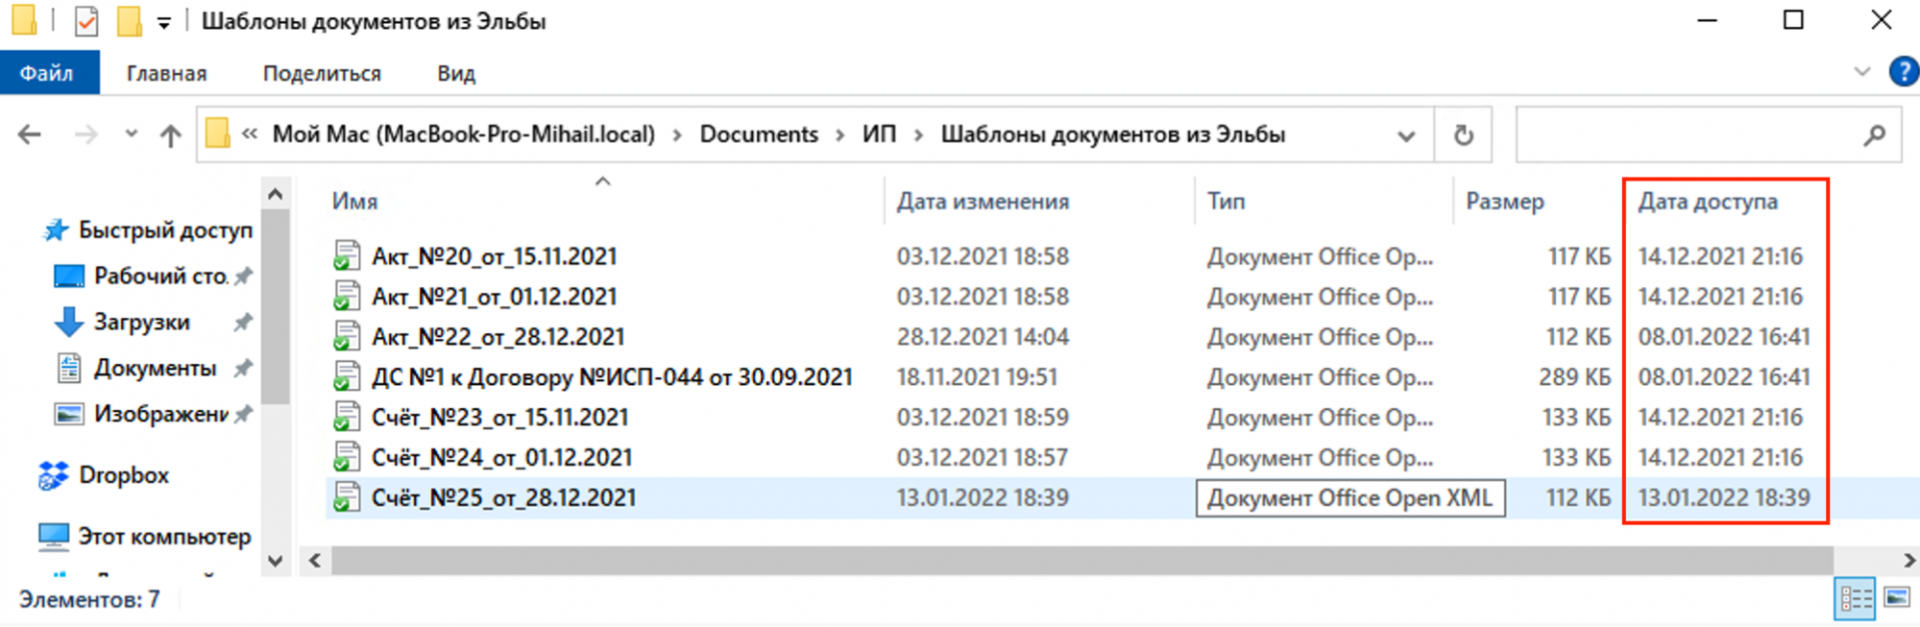The width and height of the screenshot is (1920, 627).
Task: Expand the ribbon with chevron arrow
Action: pyautogui.click(x=1862, y=72)
